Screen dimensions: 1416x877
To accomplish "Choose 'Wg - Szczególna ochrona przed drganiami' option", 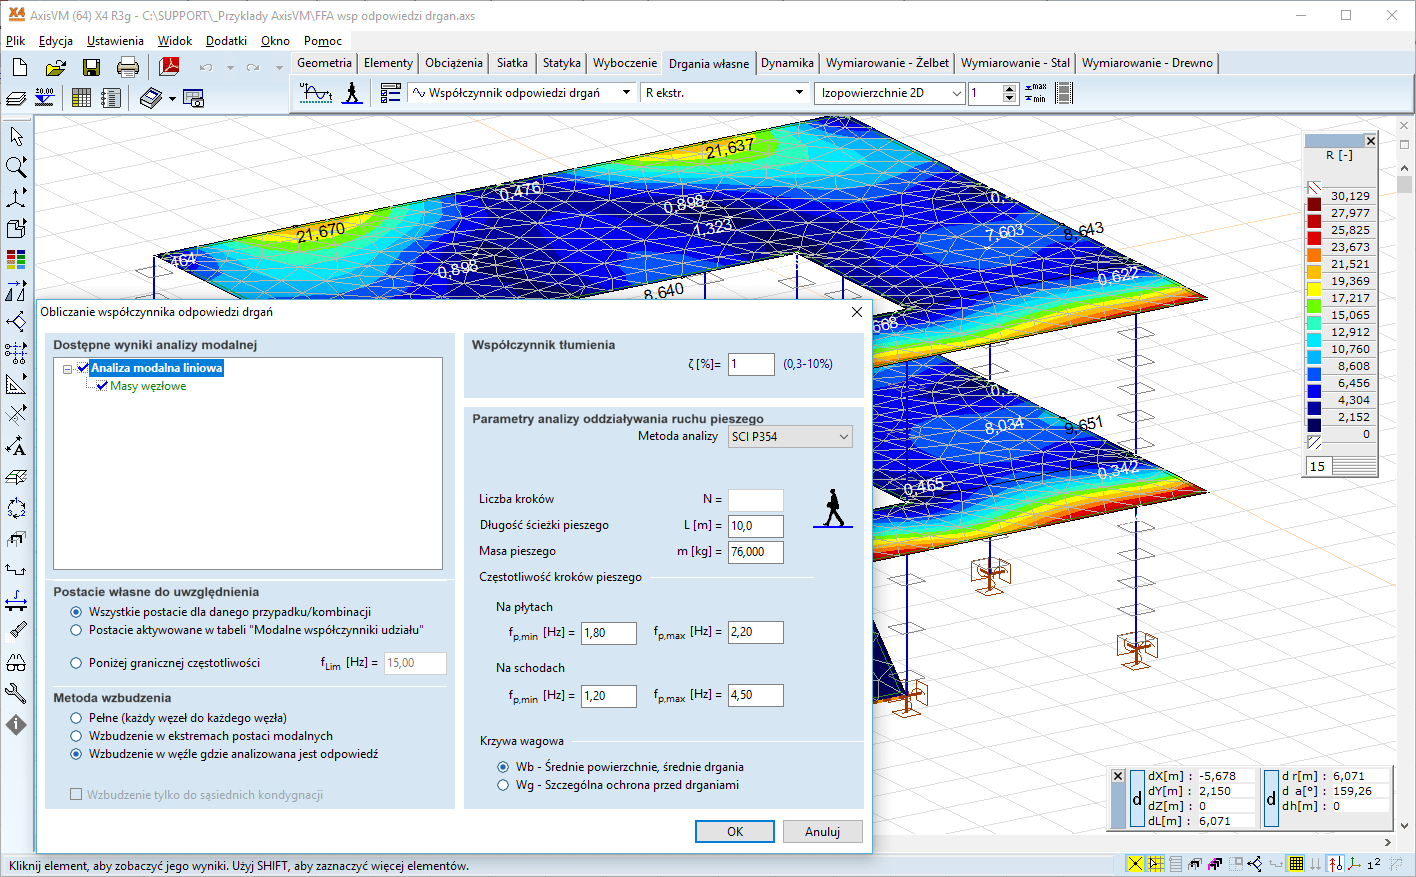I will pos(503,785).
